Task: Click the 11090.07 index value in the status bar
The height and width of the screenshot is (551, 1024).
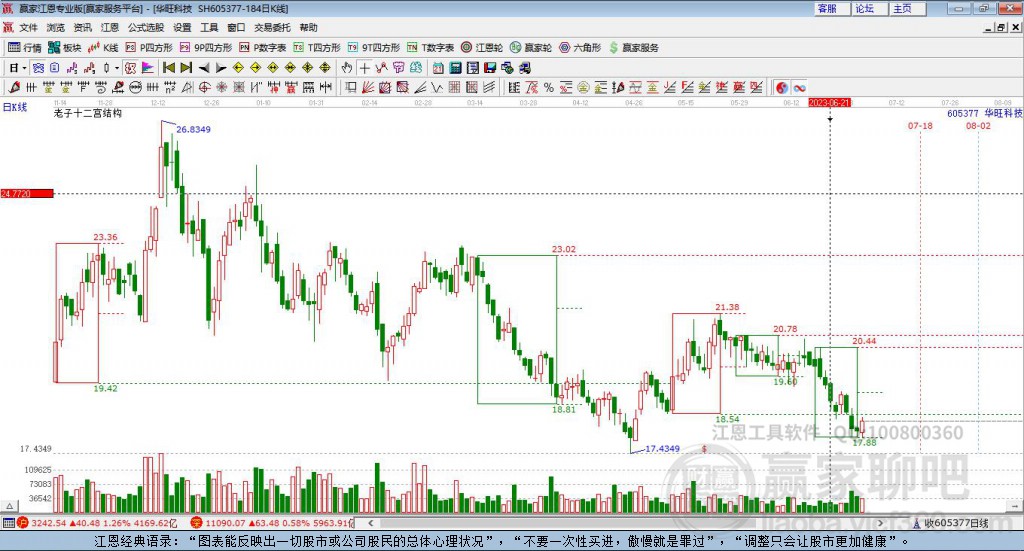Action: (225, 523)
